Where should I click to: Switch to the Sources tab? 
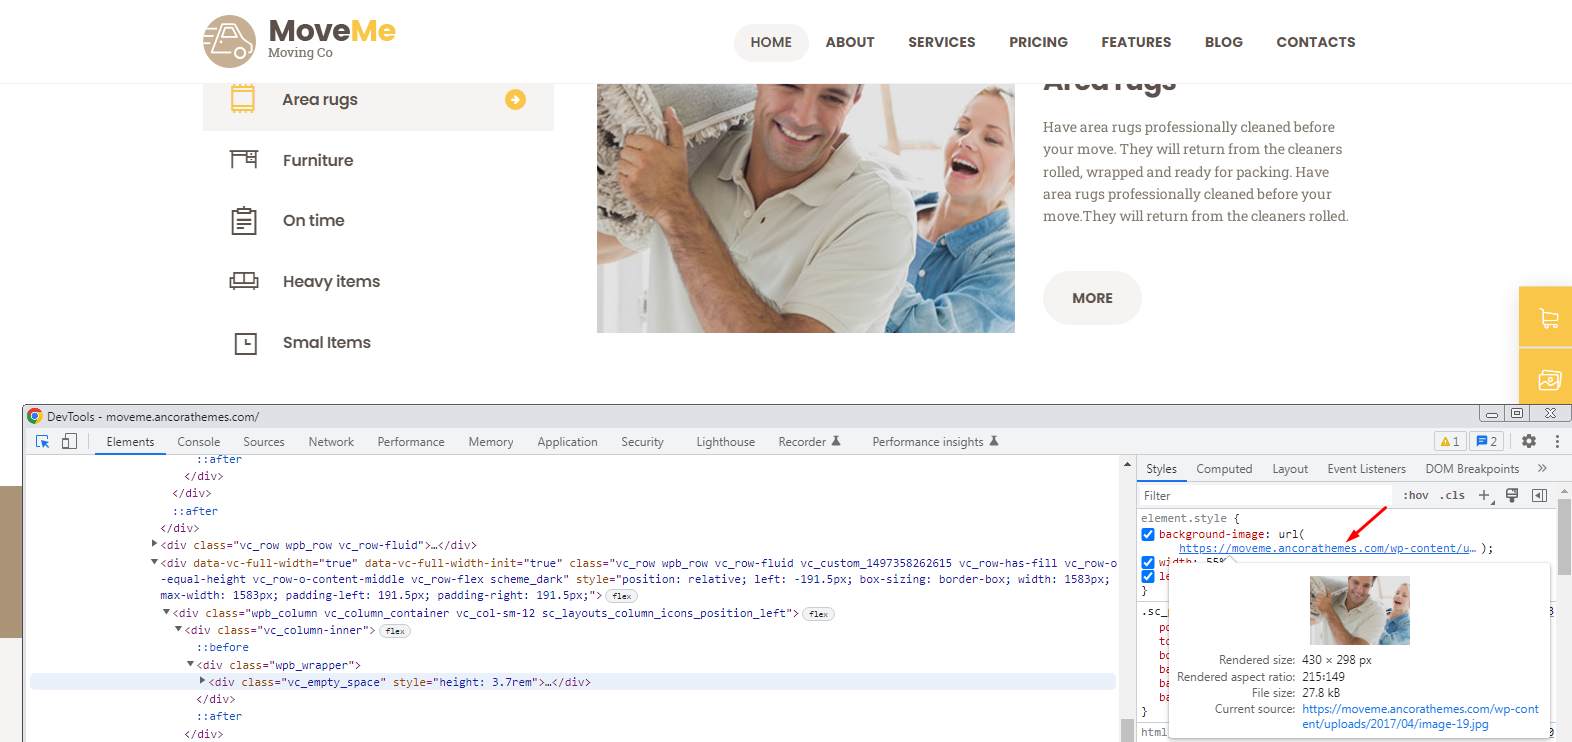click(x=264, y=441)
